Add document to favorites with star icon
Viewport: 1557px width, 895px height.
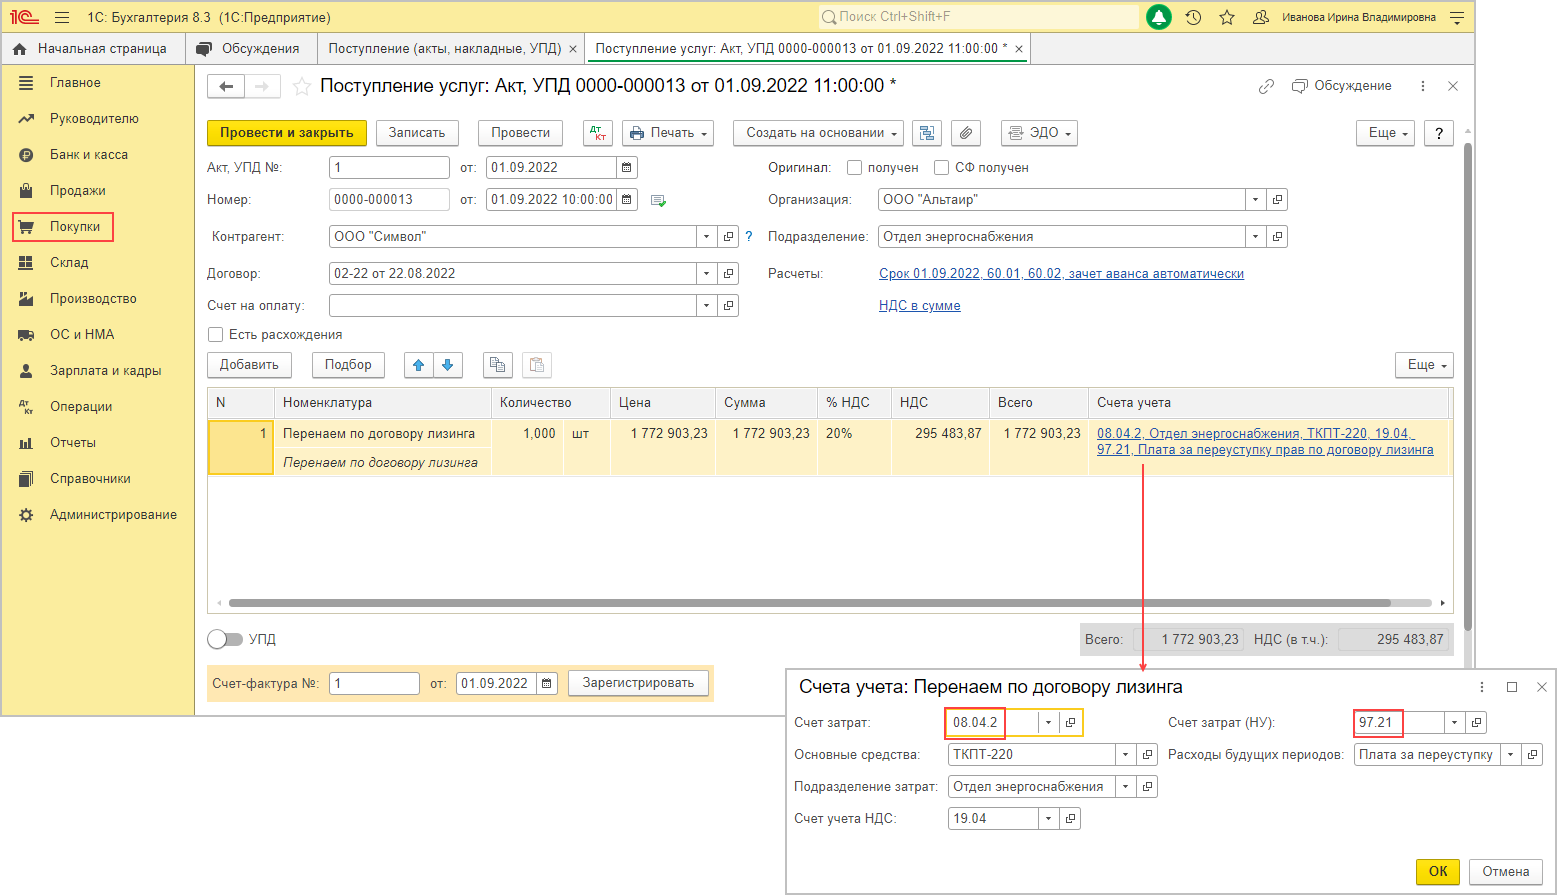301,87
